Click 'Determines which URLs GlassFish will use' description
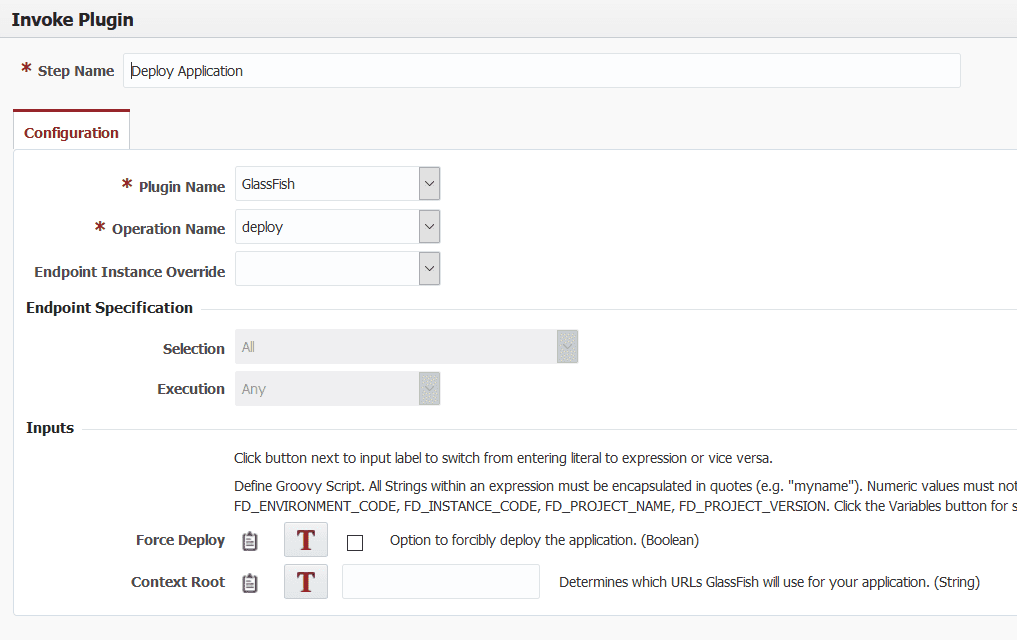1017x640 pixels. pos(769,582)
